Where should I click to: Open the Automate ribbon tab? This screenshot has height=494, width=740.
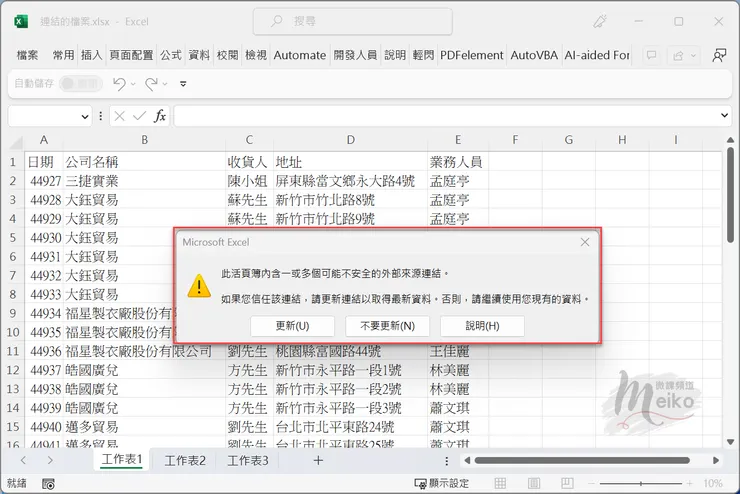click(x=300, y=55)
